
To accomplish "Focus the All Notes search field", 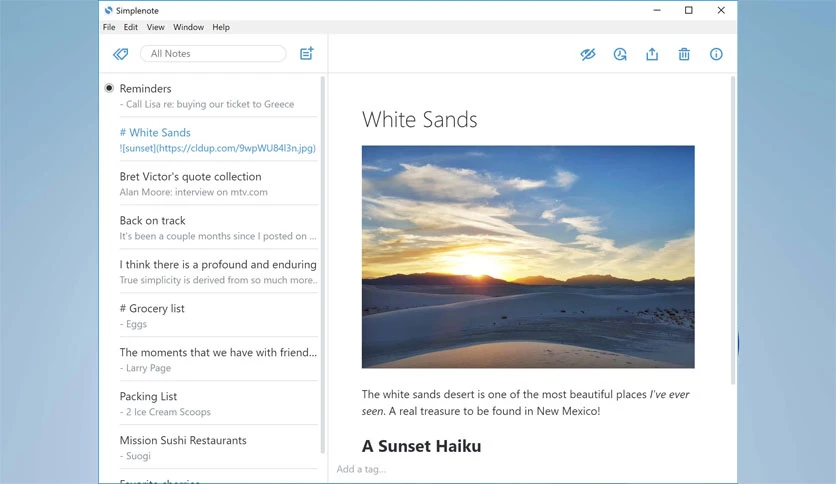I will click(213, 53).
